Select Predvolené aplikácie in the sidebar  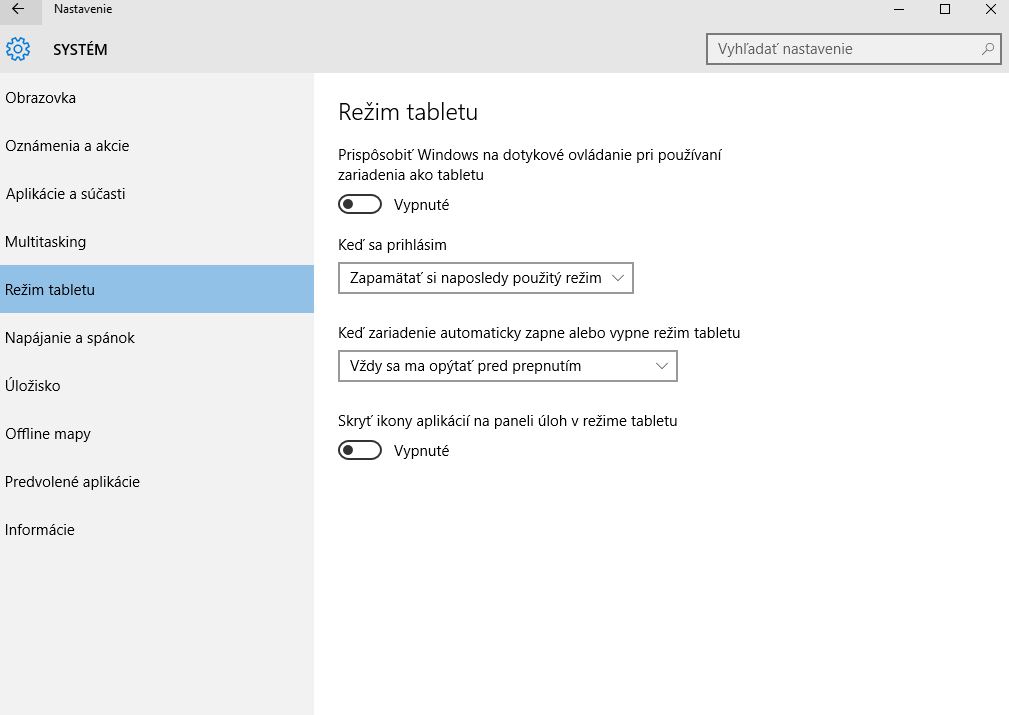click(157, 481)
